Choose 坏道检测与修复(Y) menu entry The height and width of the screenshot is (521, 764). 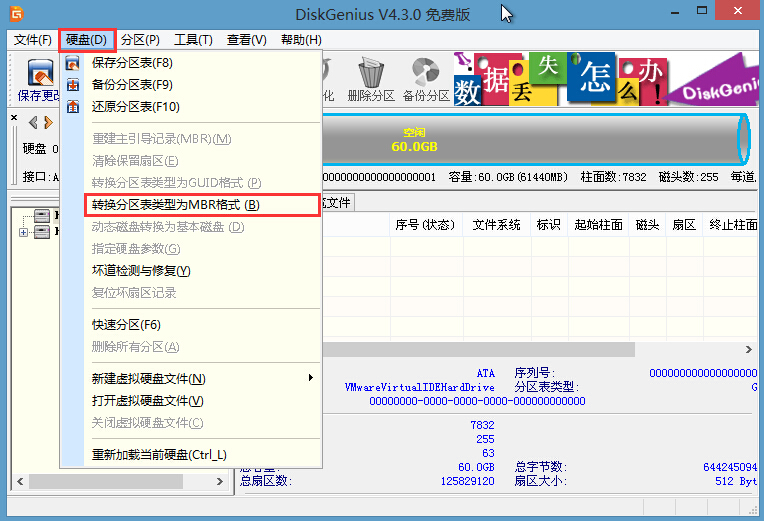[x=191, y=270]
